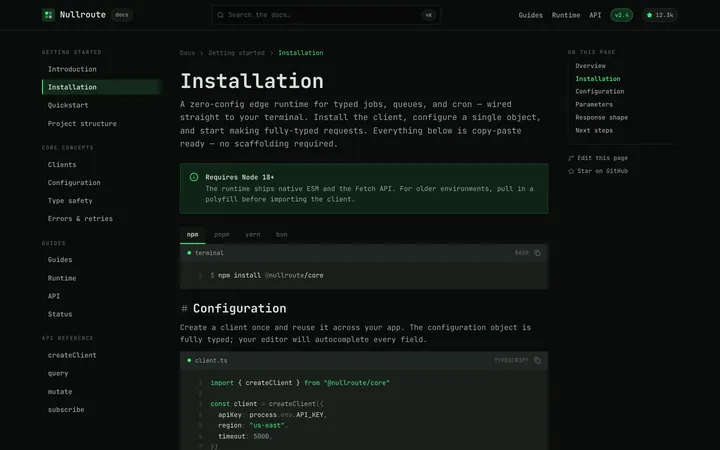
Task: Click the docs badge next to Nullroute
Action: click(122, 15)
